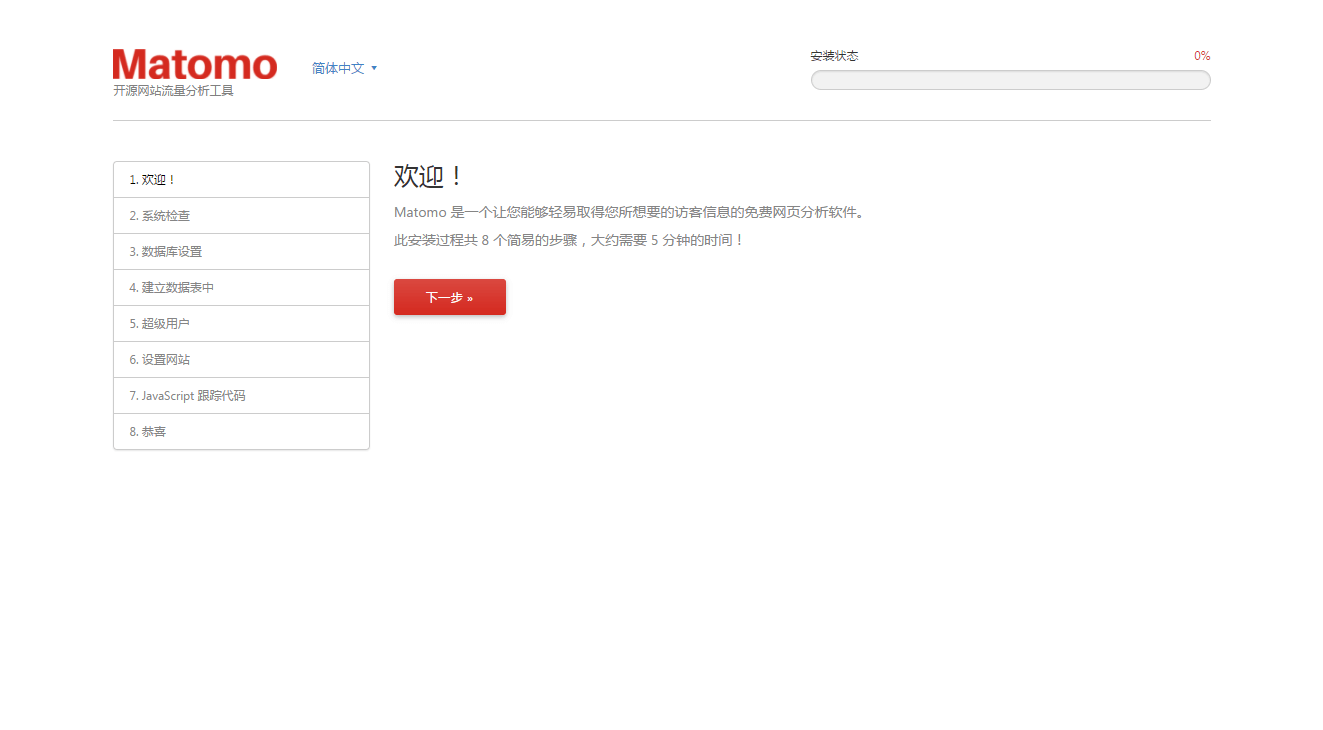Click the 安装状态 progress bar
The image size is (1323, 730).
(1010, 80)
